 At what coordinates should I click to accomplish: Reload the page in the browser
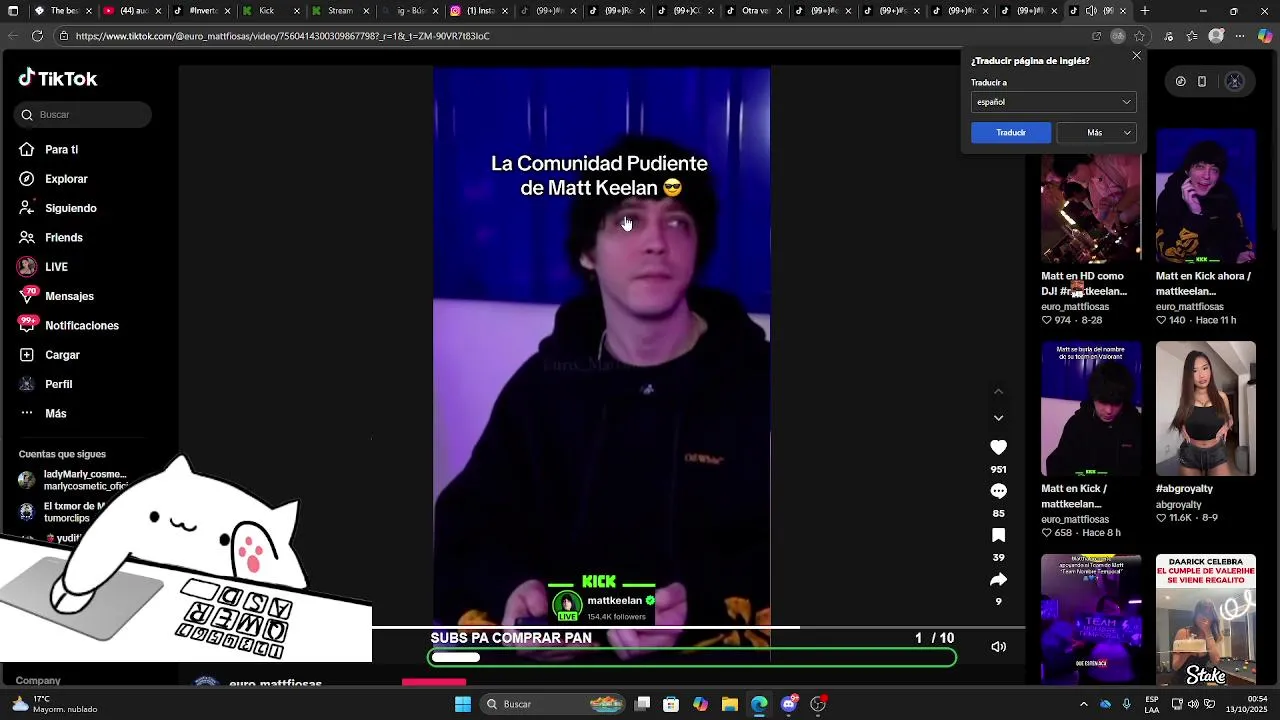[x=37, y=36]
